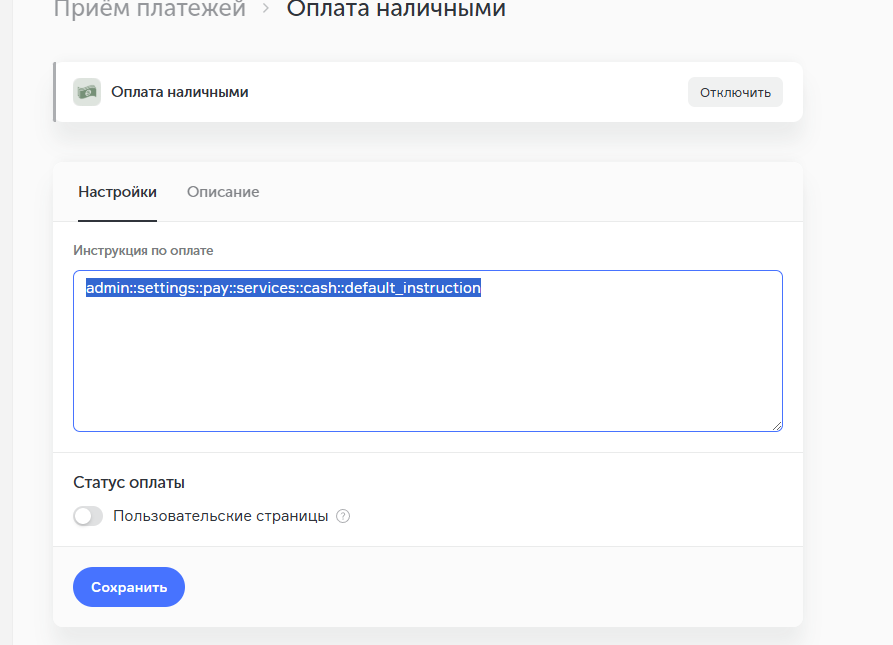This screenshot has height=645, width=893.
Task: Click the textarea resize handle in its corner
Action: (776, 425)
